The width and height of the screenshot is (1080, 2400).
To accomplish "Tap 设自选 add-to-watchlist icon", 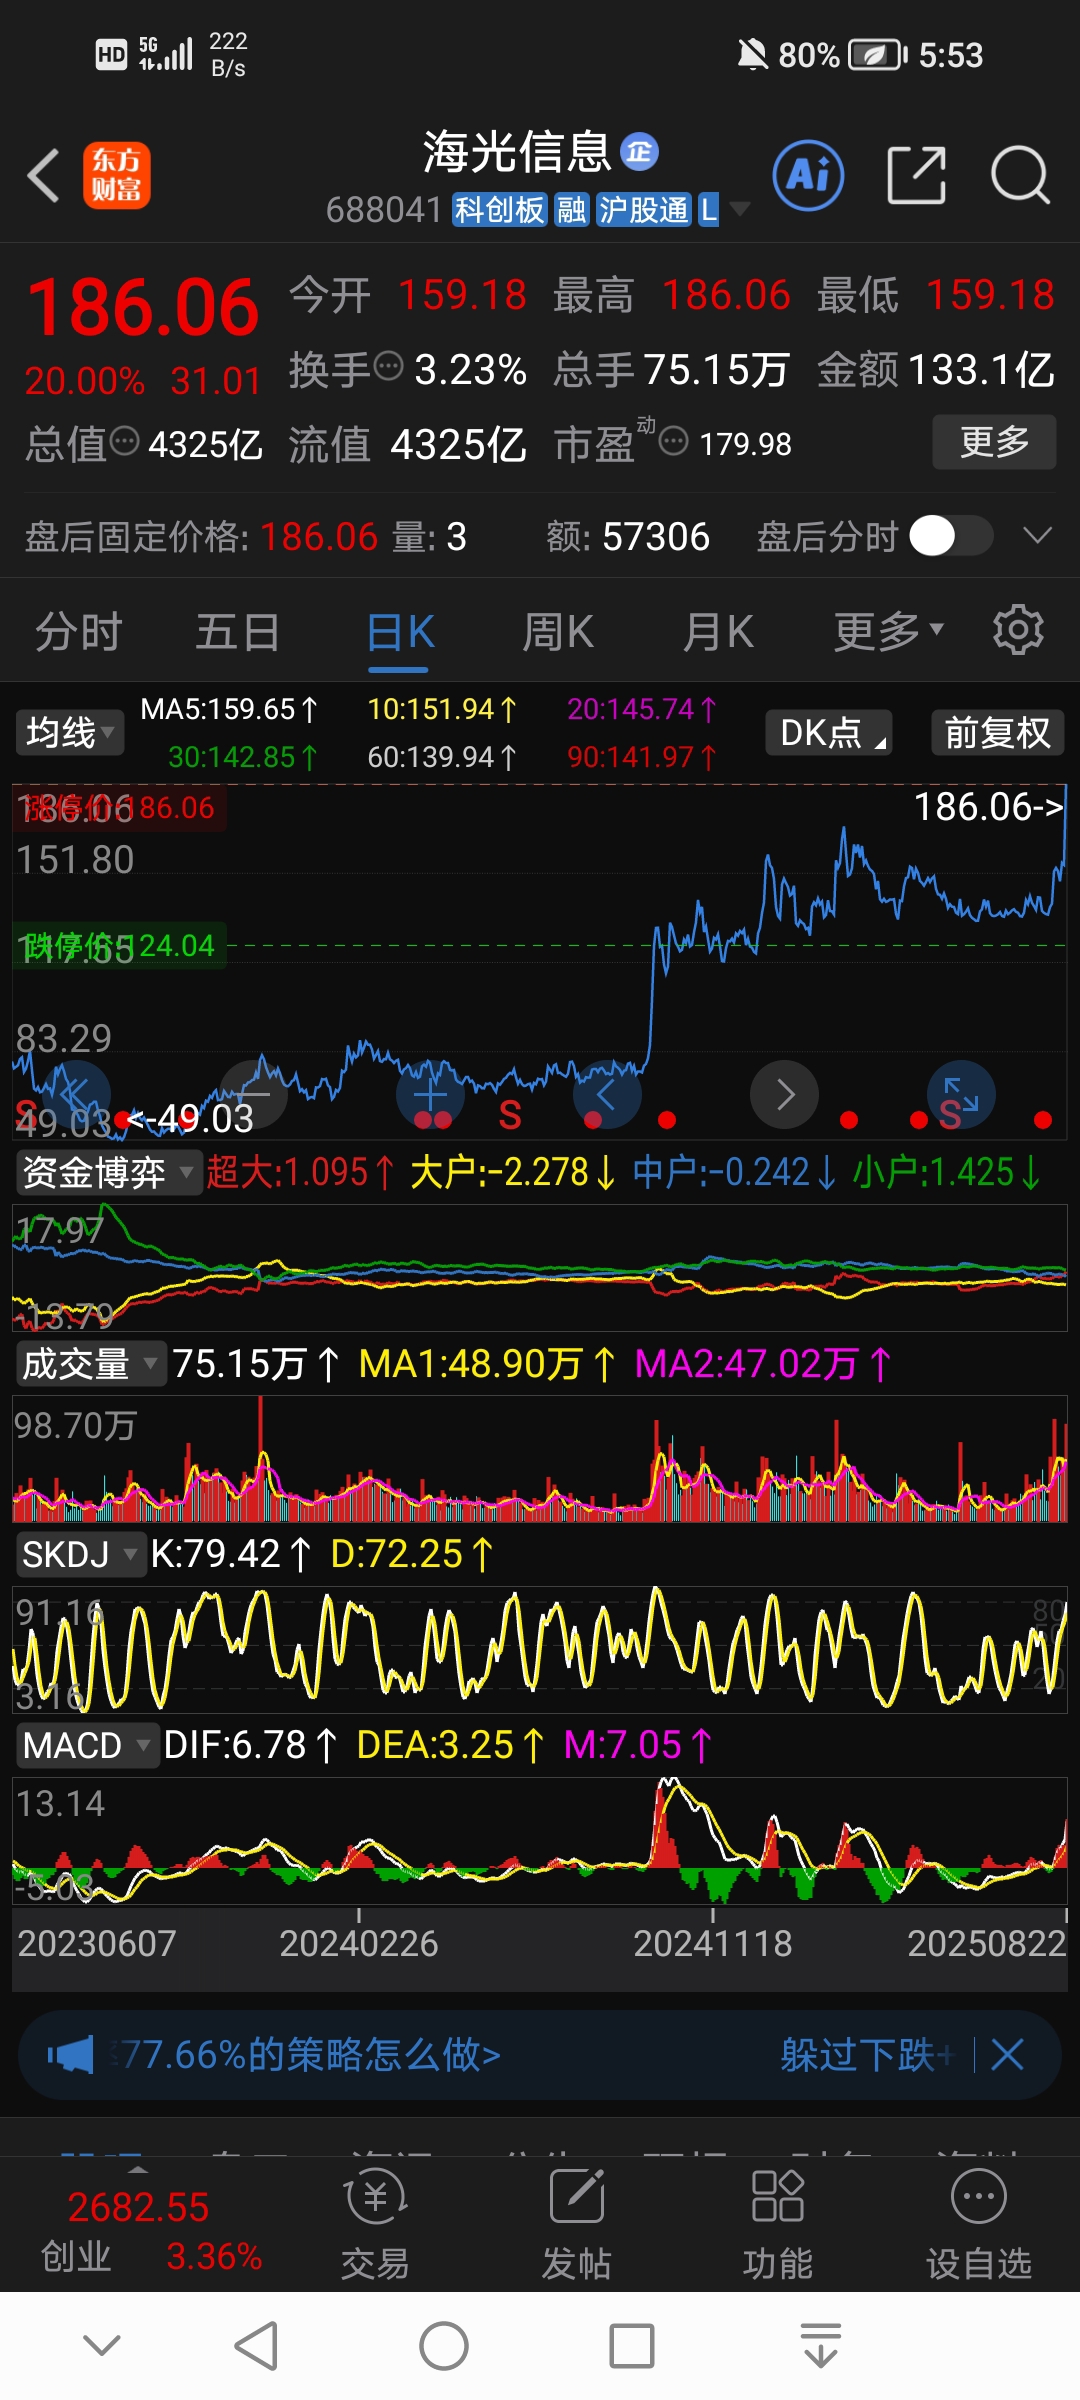I will tap(978, 2196).
